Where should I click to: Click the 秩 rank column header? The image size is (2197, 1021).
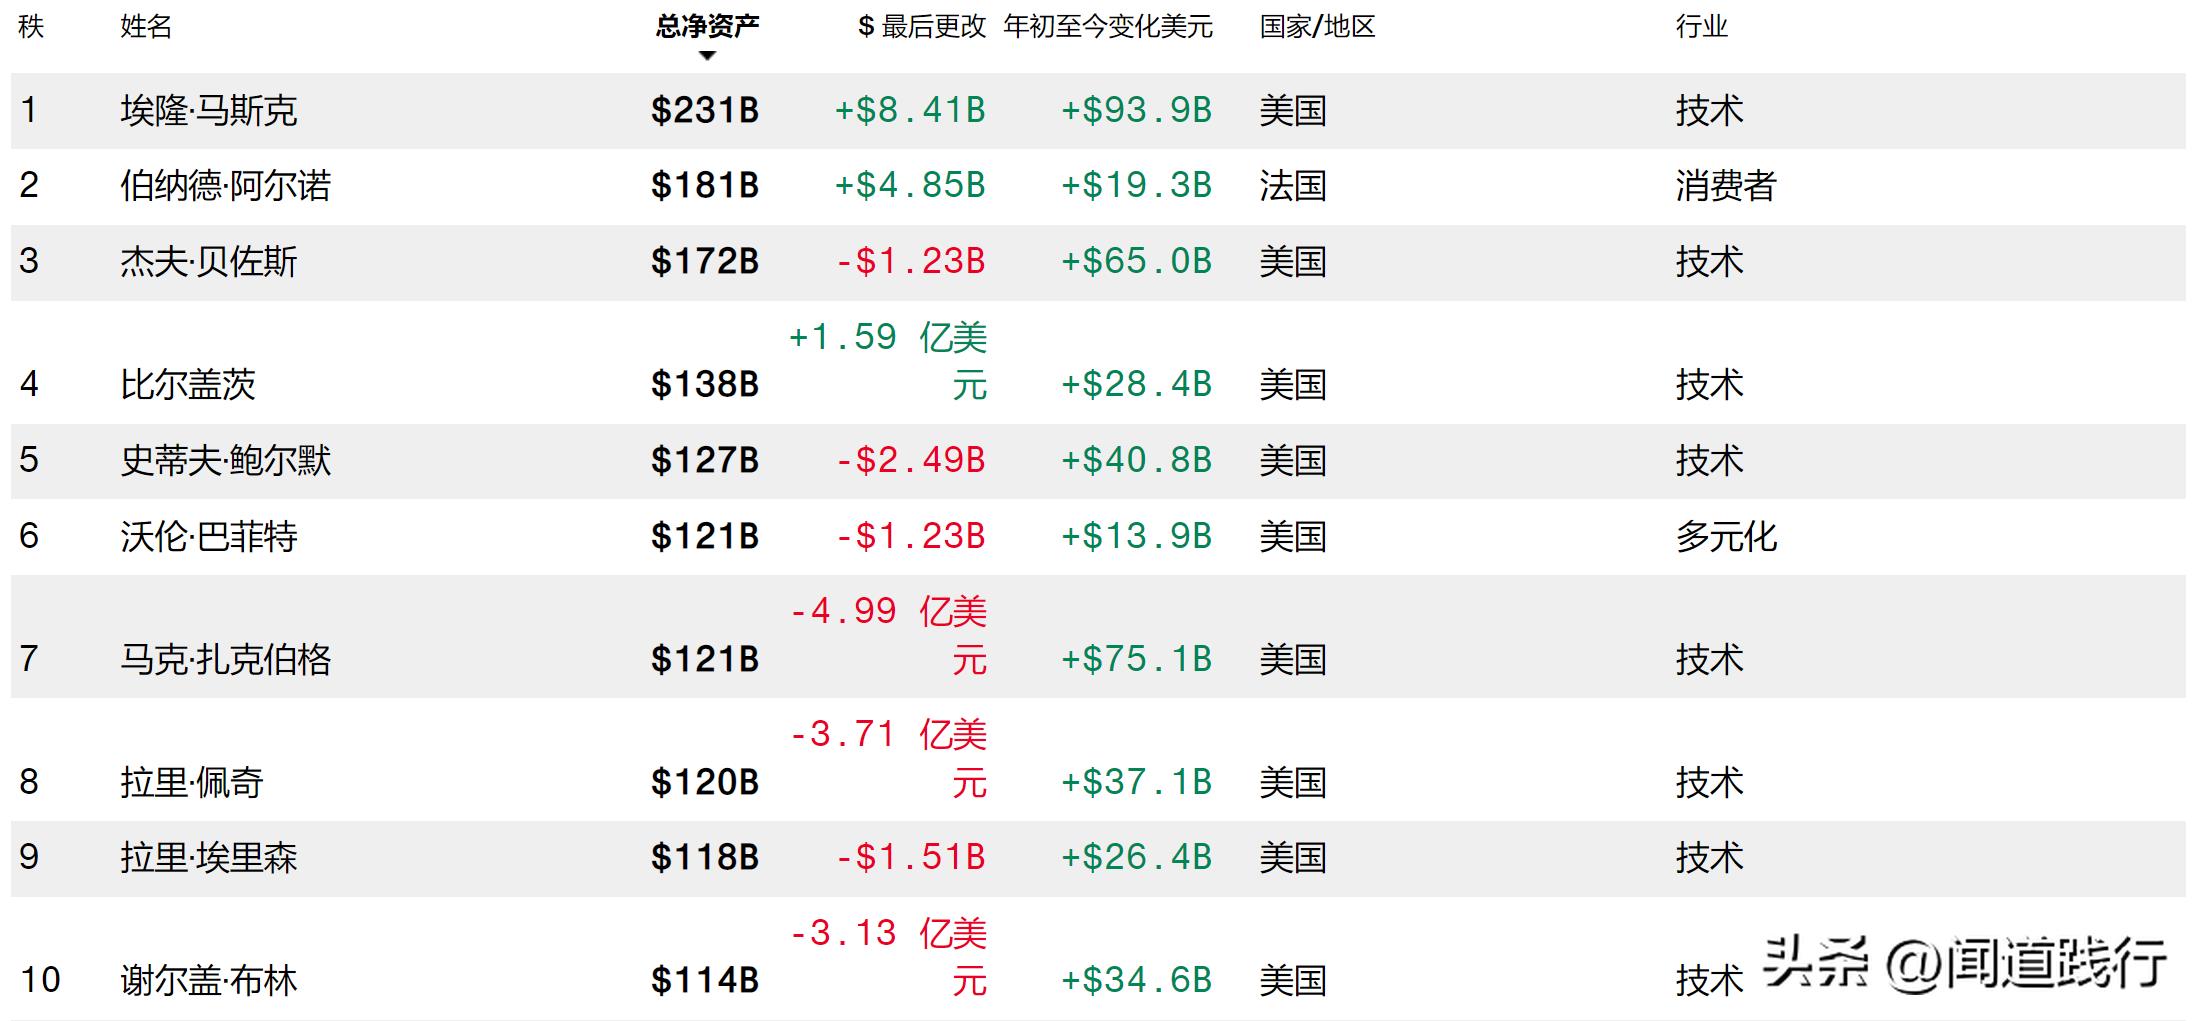(x=31, y=27)
